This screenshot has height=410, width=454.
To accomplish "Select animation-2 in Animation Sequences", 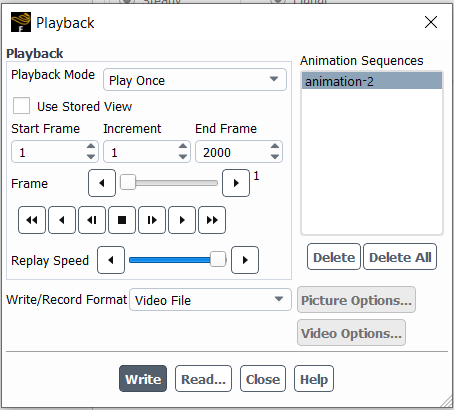I will click(372, 81).
